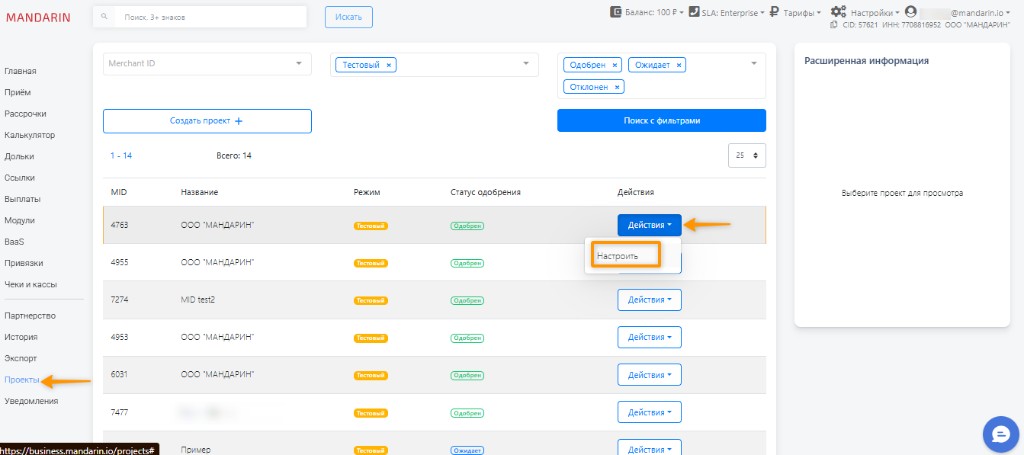Copy CID with the clipboard icon
This screenshot has height=455, width=1024.
833,25
